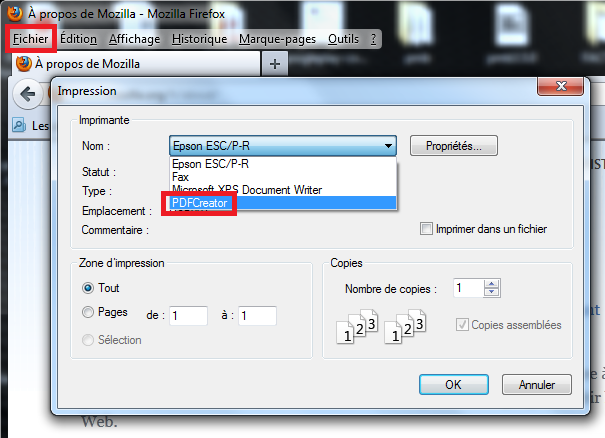Image resolution: width=605 pixels, height=438 pixels.
Task: Click the page range 'de' input field
Action: coord(188,316)
